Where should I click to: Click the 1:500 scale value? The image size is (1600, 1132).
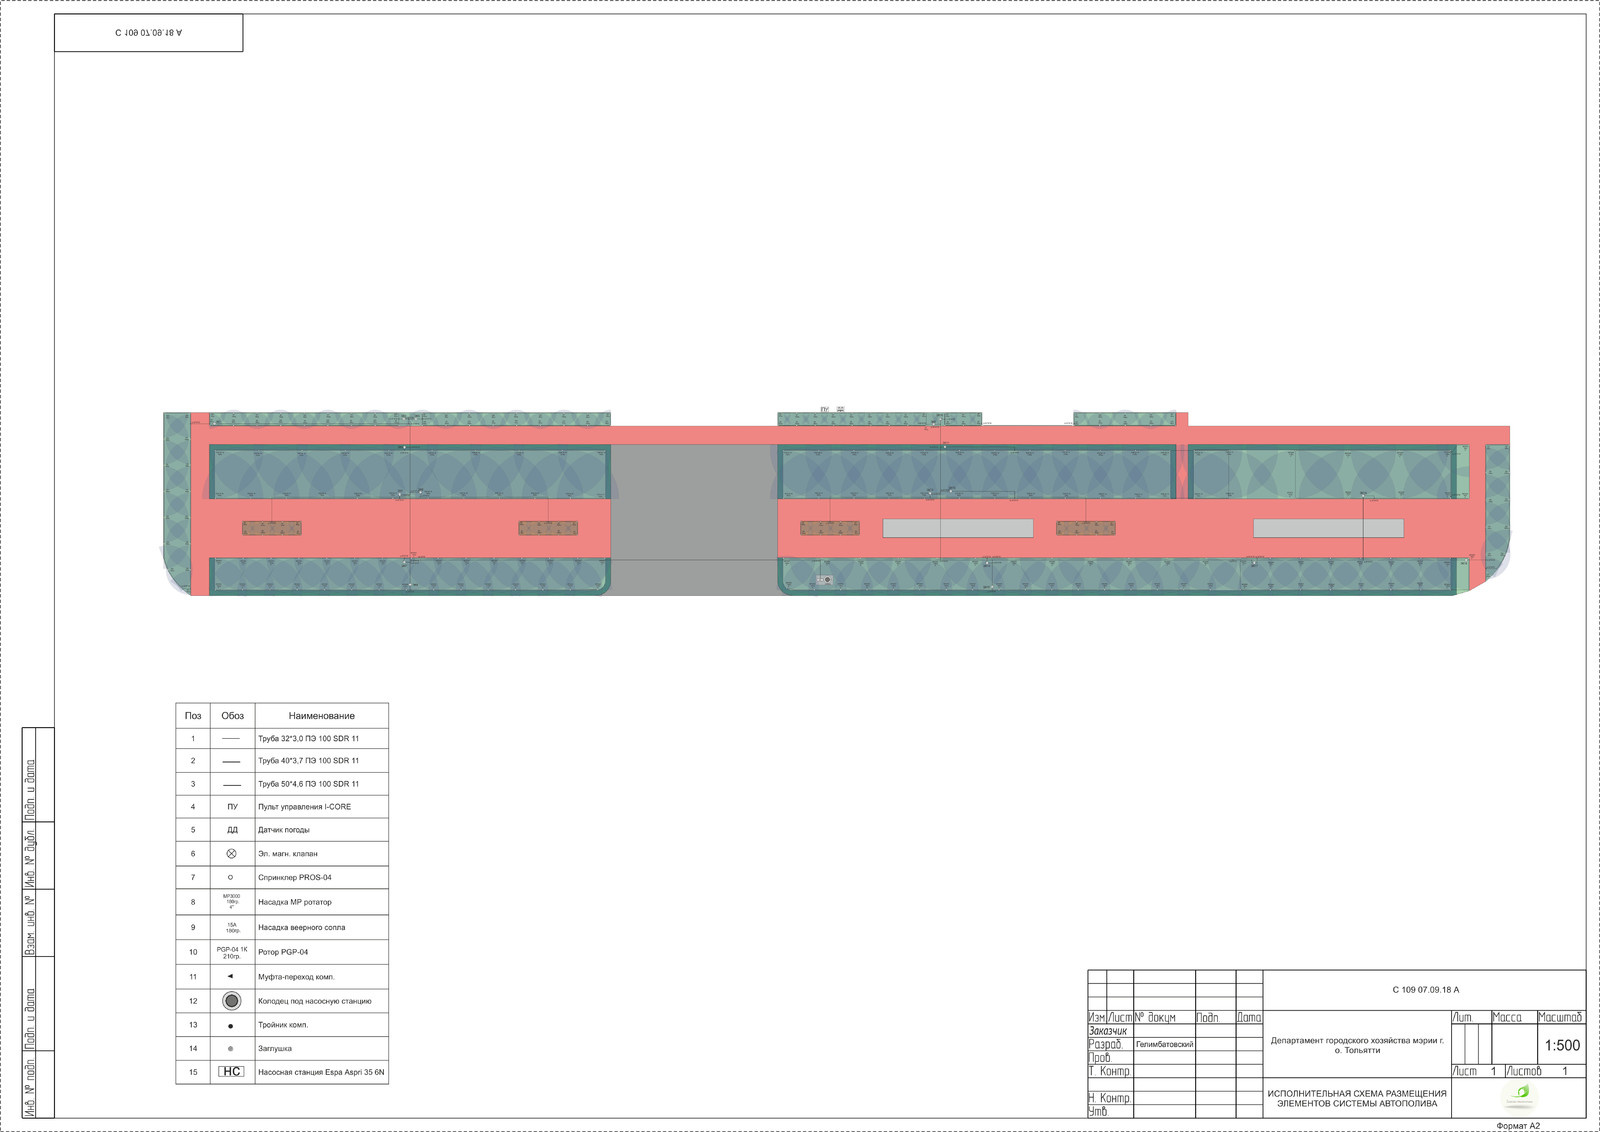[1561, 1046]
